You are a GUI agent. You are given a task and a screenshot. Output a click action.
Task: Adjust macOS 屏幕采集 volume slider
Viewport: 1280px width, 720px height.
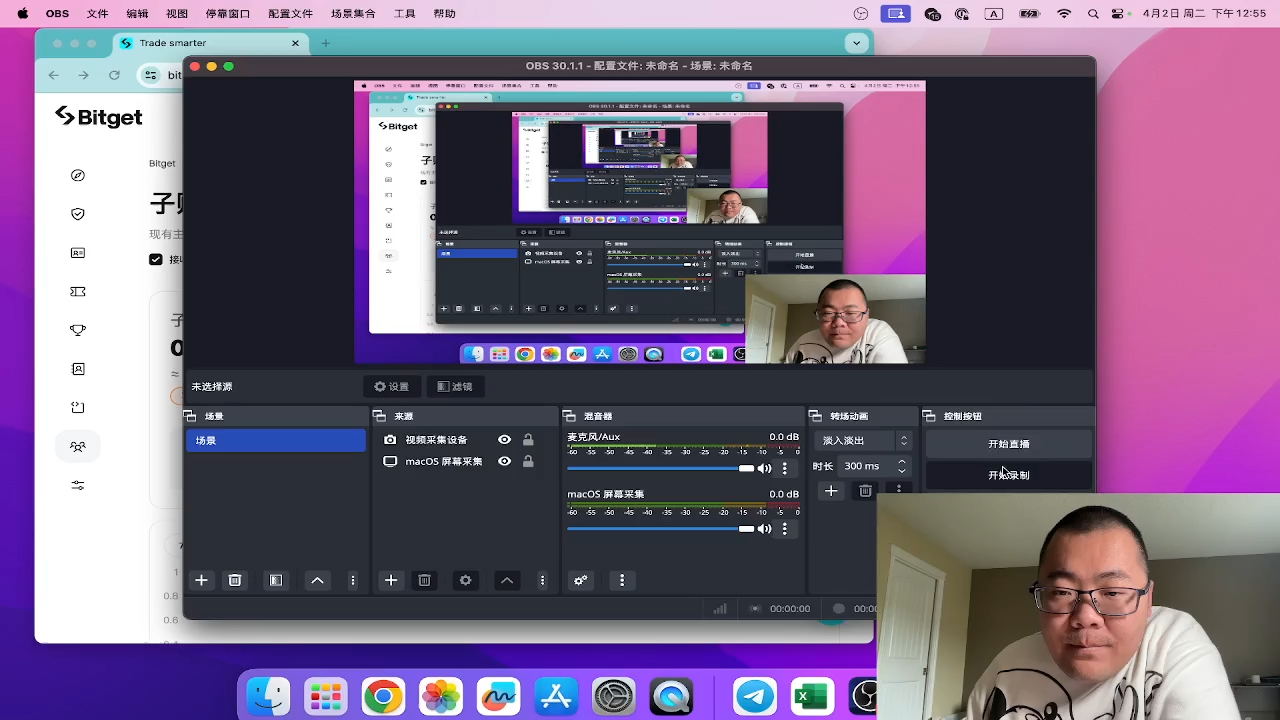point(661,528)
